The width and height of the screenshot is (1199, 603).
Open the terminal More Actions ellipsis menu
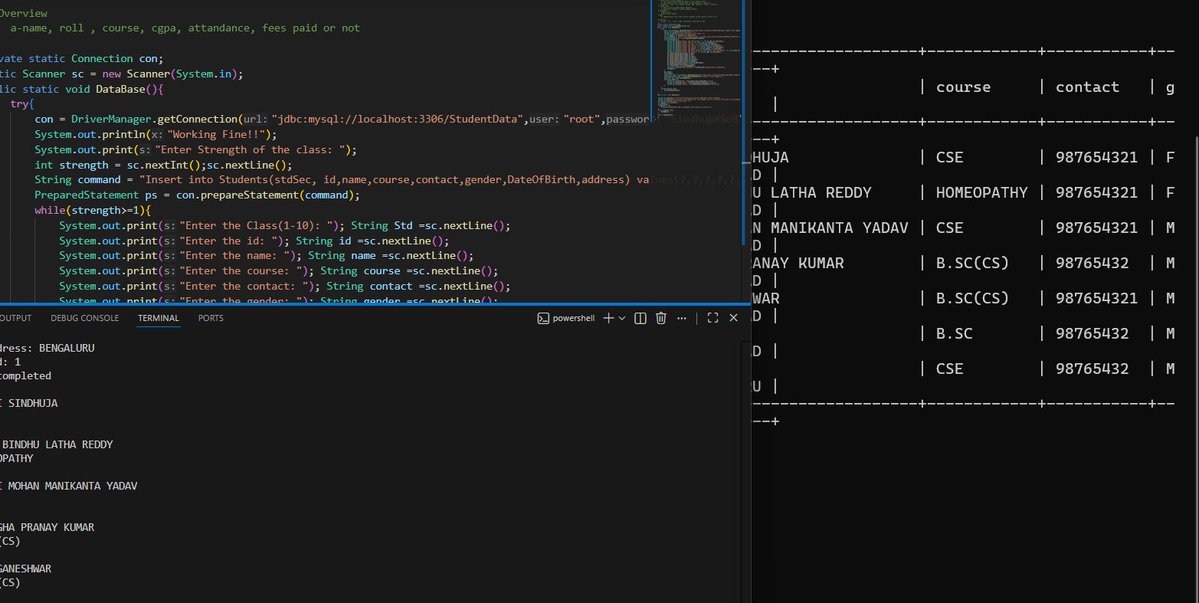click(681, 318)
